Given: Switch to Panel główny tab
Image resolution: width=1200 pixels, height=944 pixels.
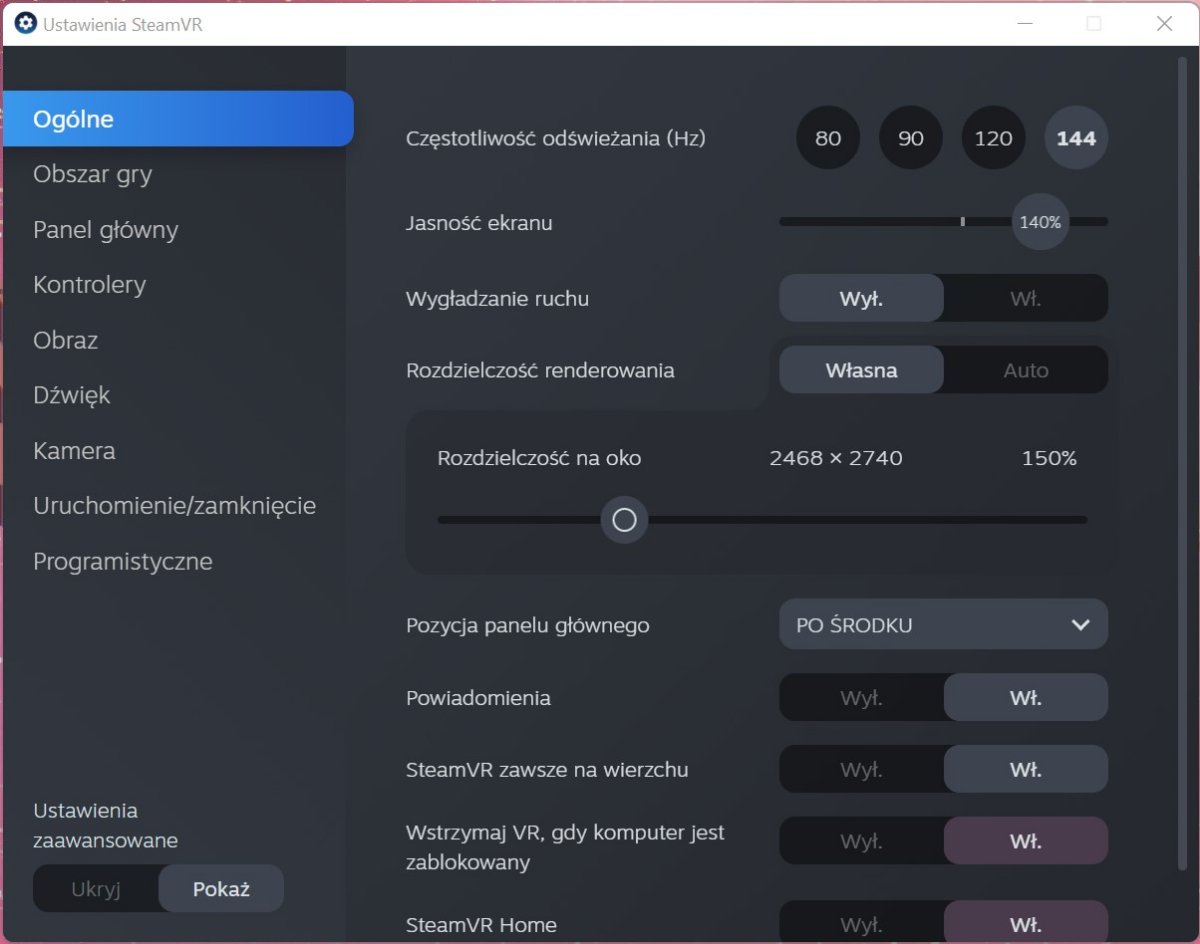Looking at the screenshot, I should tap(105, 230).
